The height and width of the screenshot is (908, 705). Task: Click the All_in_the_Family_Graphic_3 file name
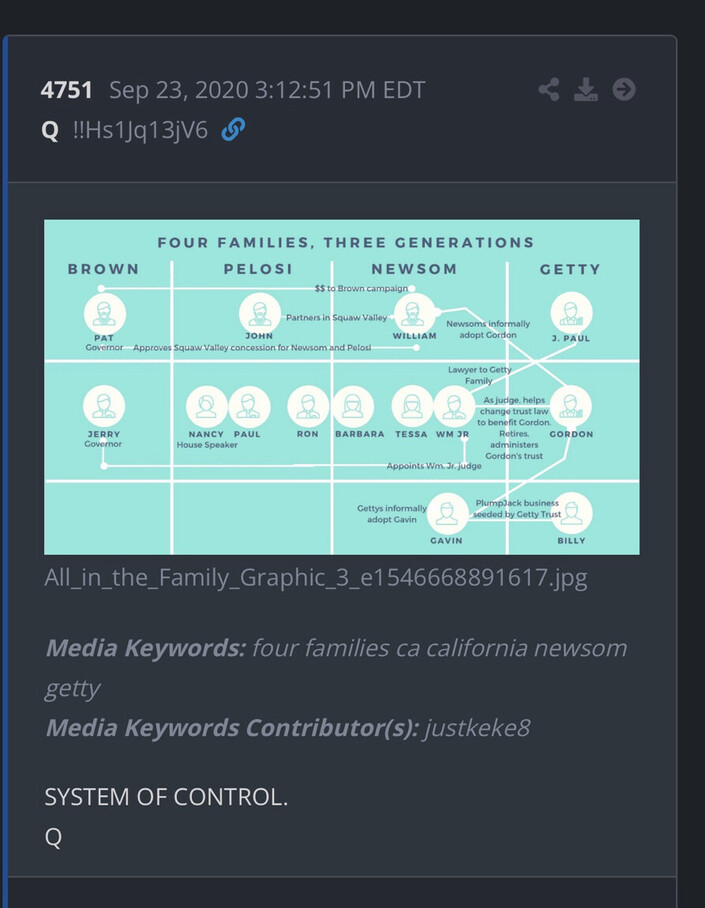tap(316, 578)
